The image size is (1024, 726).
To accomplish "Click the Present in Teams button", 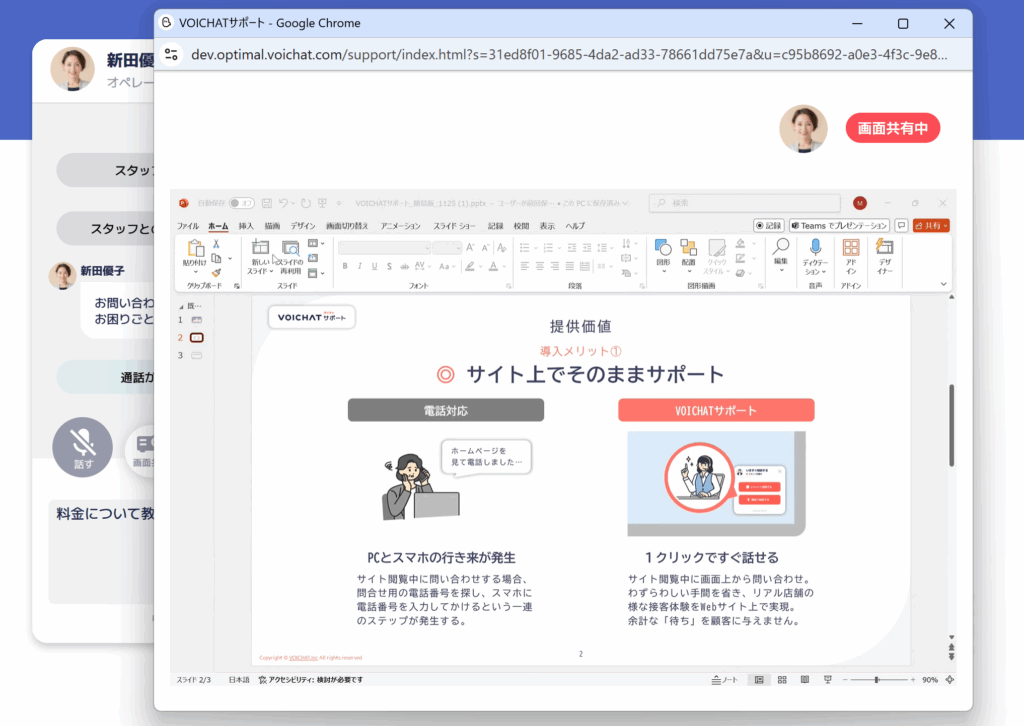I will coord(839,225).
